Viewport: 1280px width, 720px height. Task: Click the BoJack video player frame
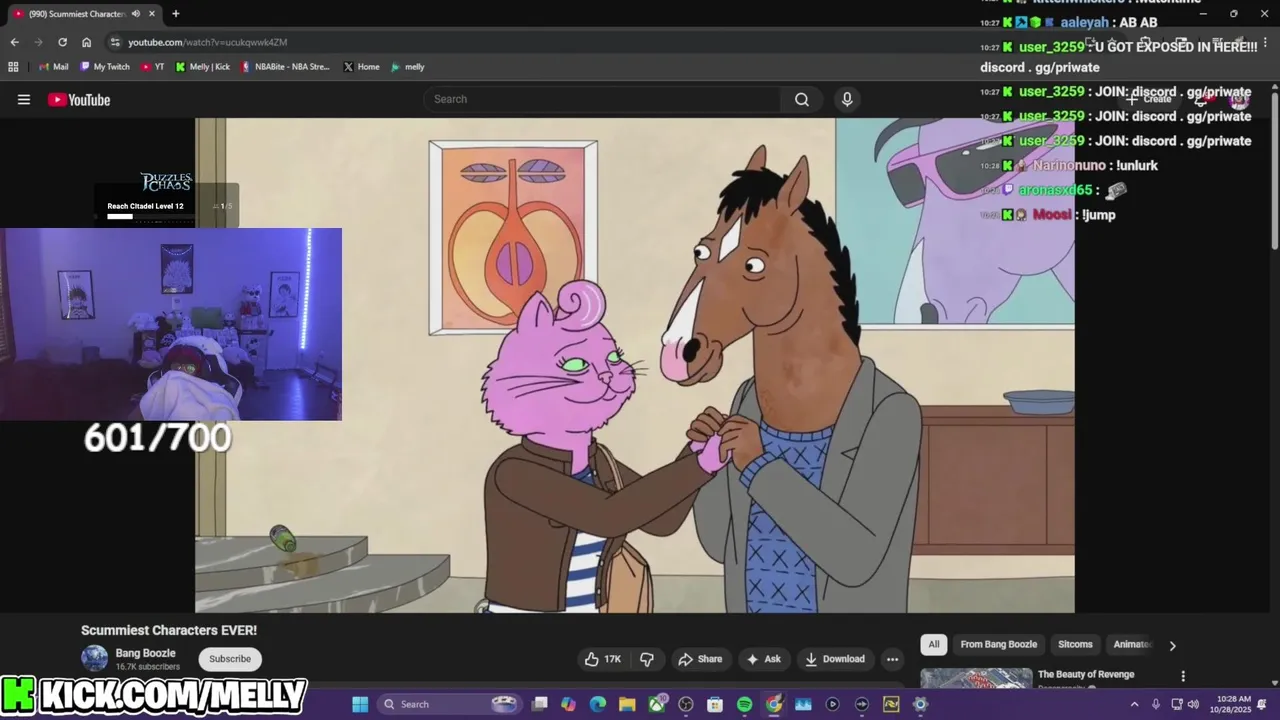635,365
